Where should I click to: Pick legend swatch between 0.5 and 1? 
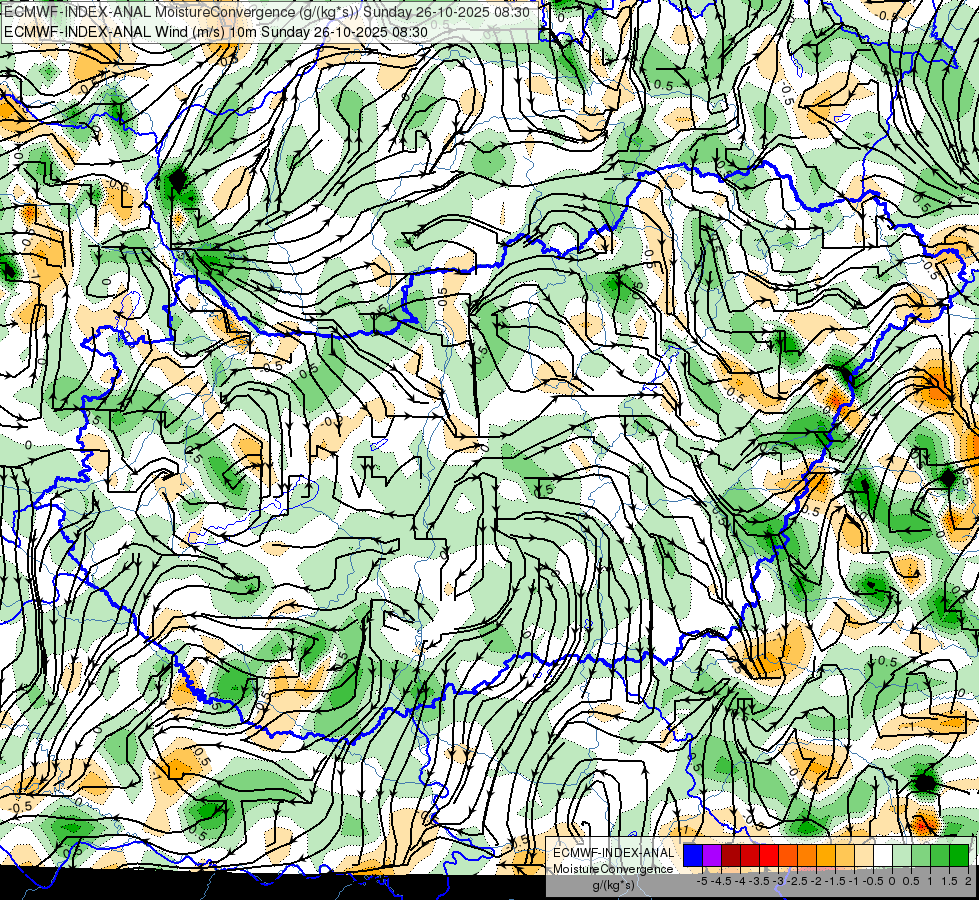(x=921, y=855)
